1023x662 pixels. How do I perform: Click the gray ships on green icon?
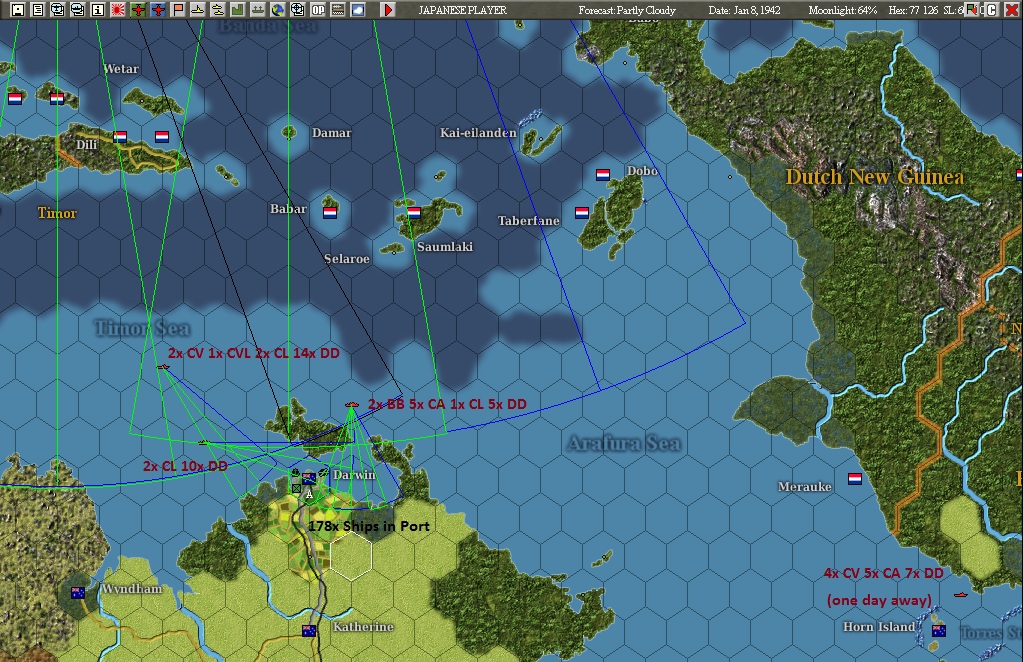tap(258, 10)
